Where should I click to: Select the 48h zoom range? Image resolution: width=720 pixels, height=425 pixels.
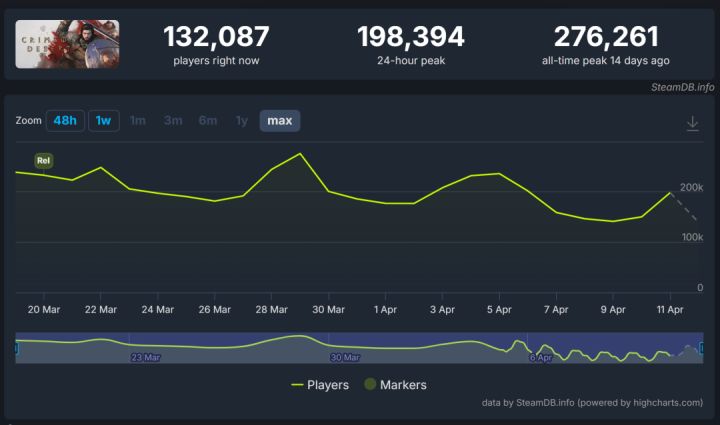tap(65, 121)
